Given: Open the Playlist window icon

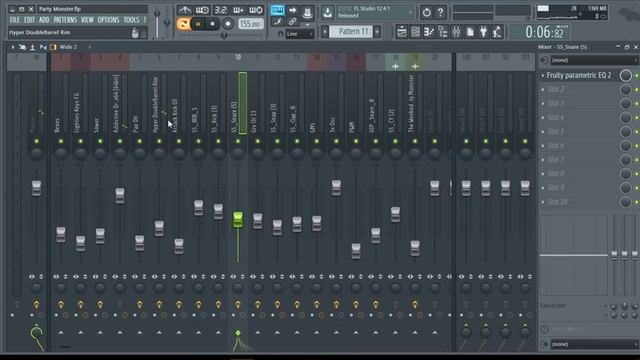Looking at the screenshot, I should point(402,32).
